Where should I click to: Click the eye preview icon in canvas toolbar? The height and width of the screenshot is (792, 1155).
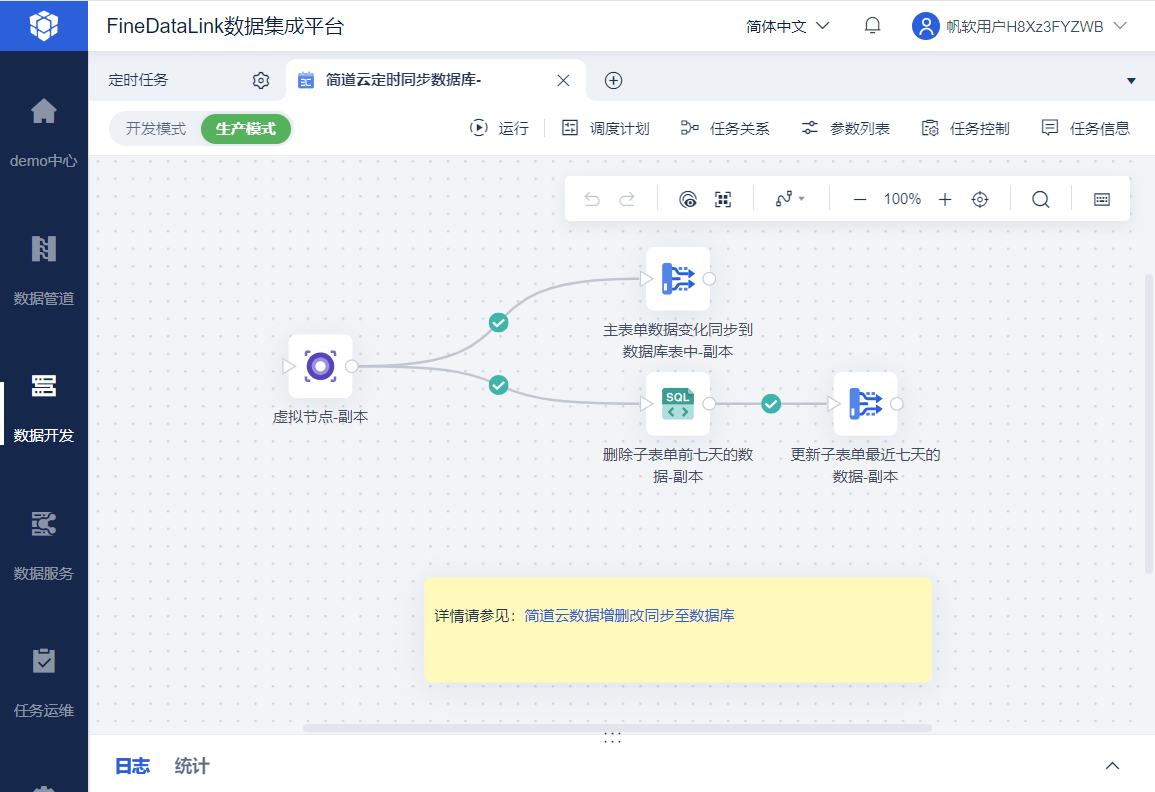point(687,199)
